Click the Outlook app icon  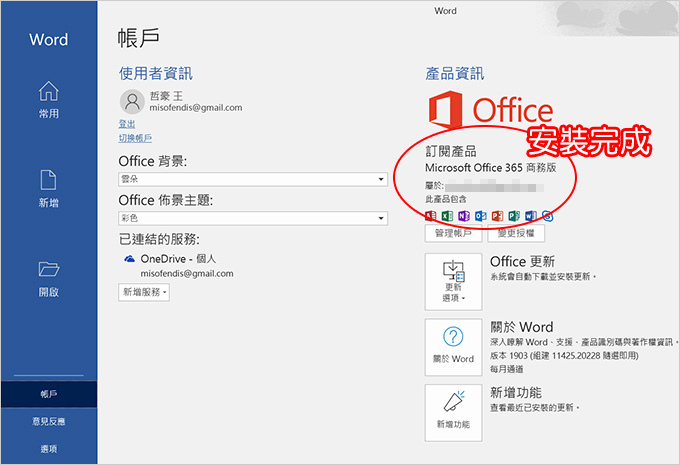point(481,216)
